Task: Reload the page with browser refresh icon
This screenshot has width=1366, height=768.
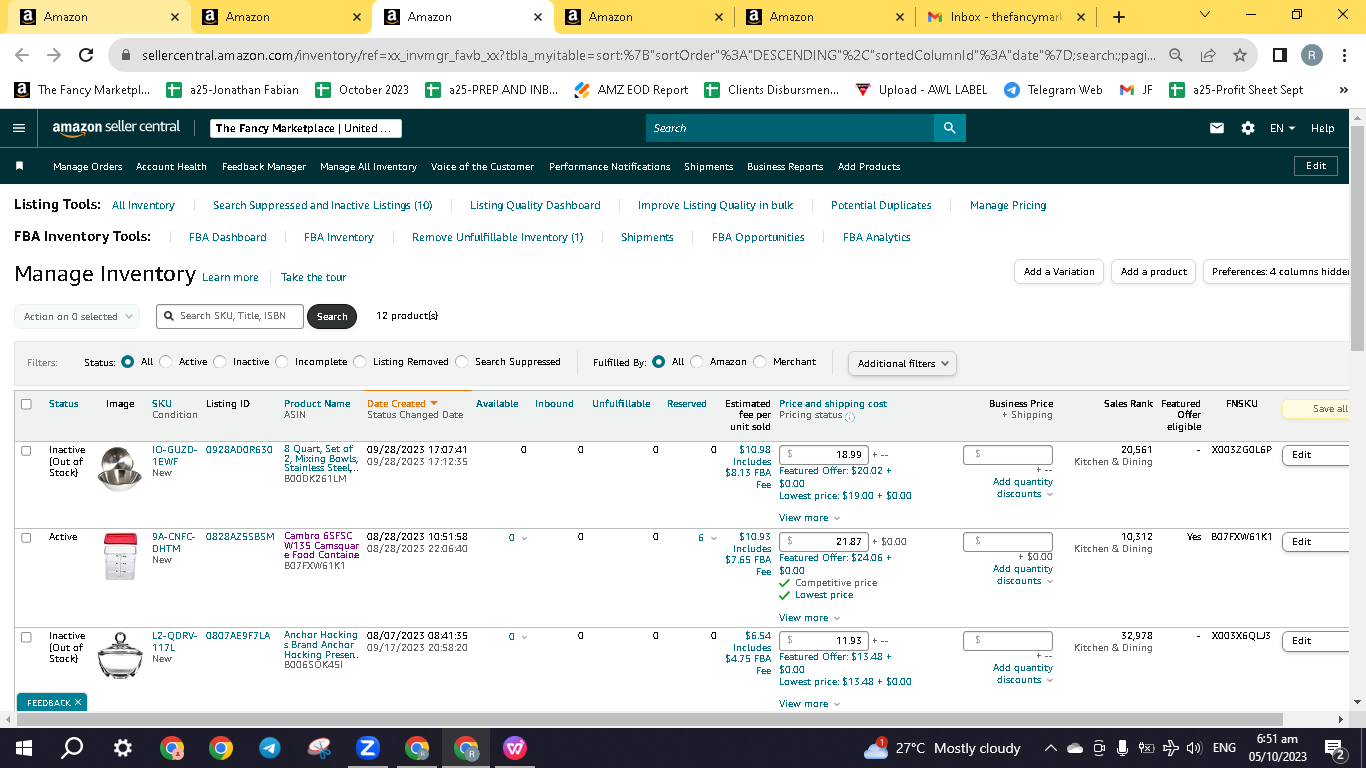Action: tap(86, 55)
